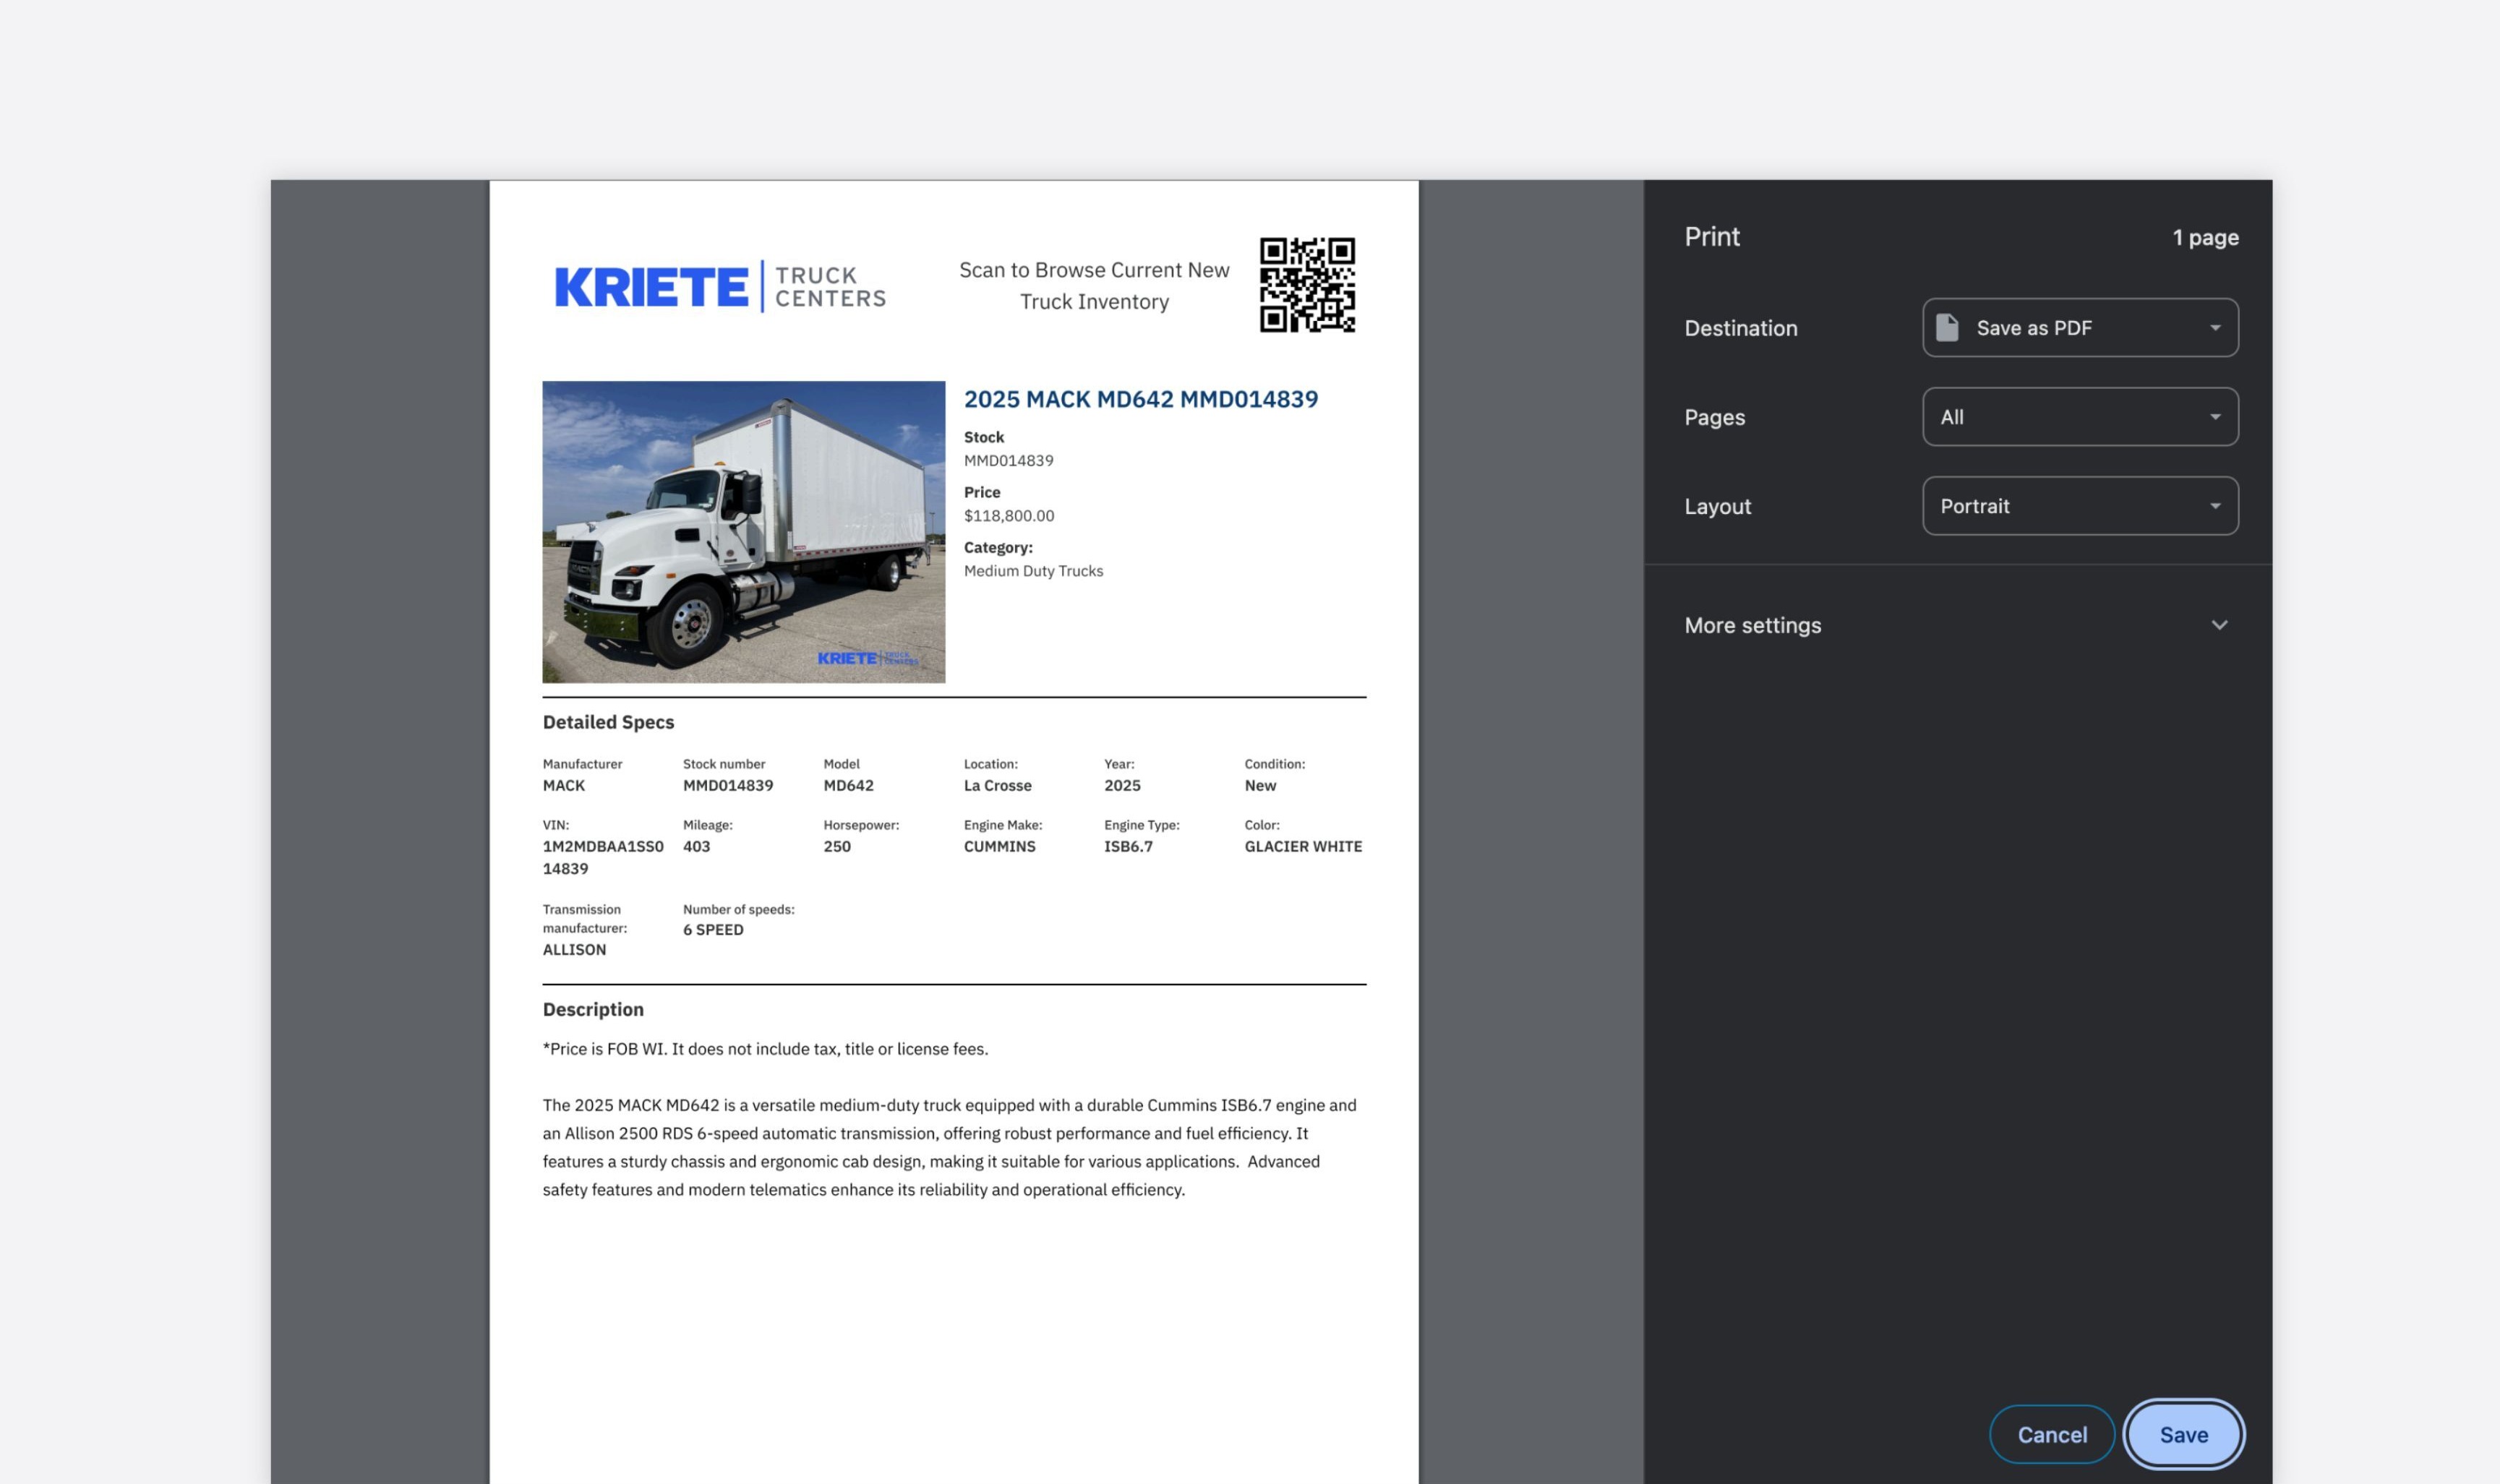Click the Print heading label
The image size is (2500, 1484).
click(x=1712, y=236)
